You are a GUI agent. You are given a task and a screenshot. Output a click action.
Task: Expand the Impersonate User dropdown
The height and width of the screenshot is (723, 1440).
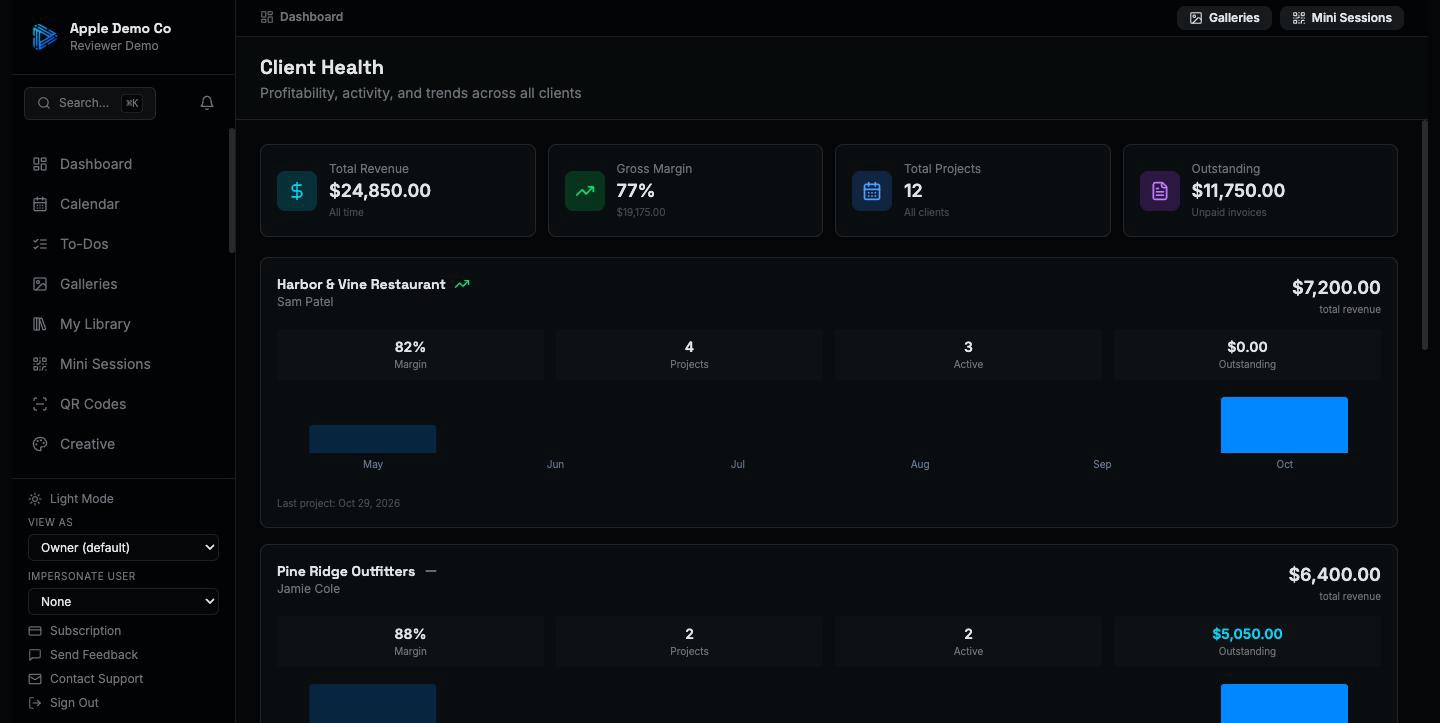tap(123, 601)
